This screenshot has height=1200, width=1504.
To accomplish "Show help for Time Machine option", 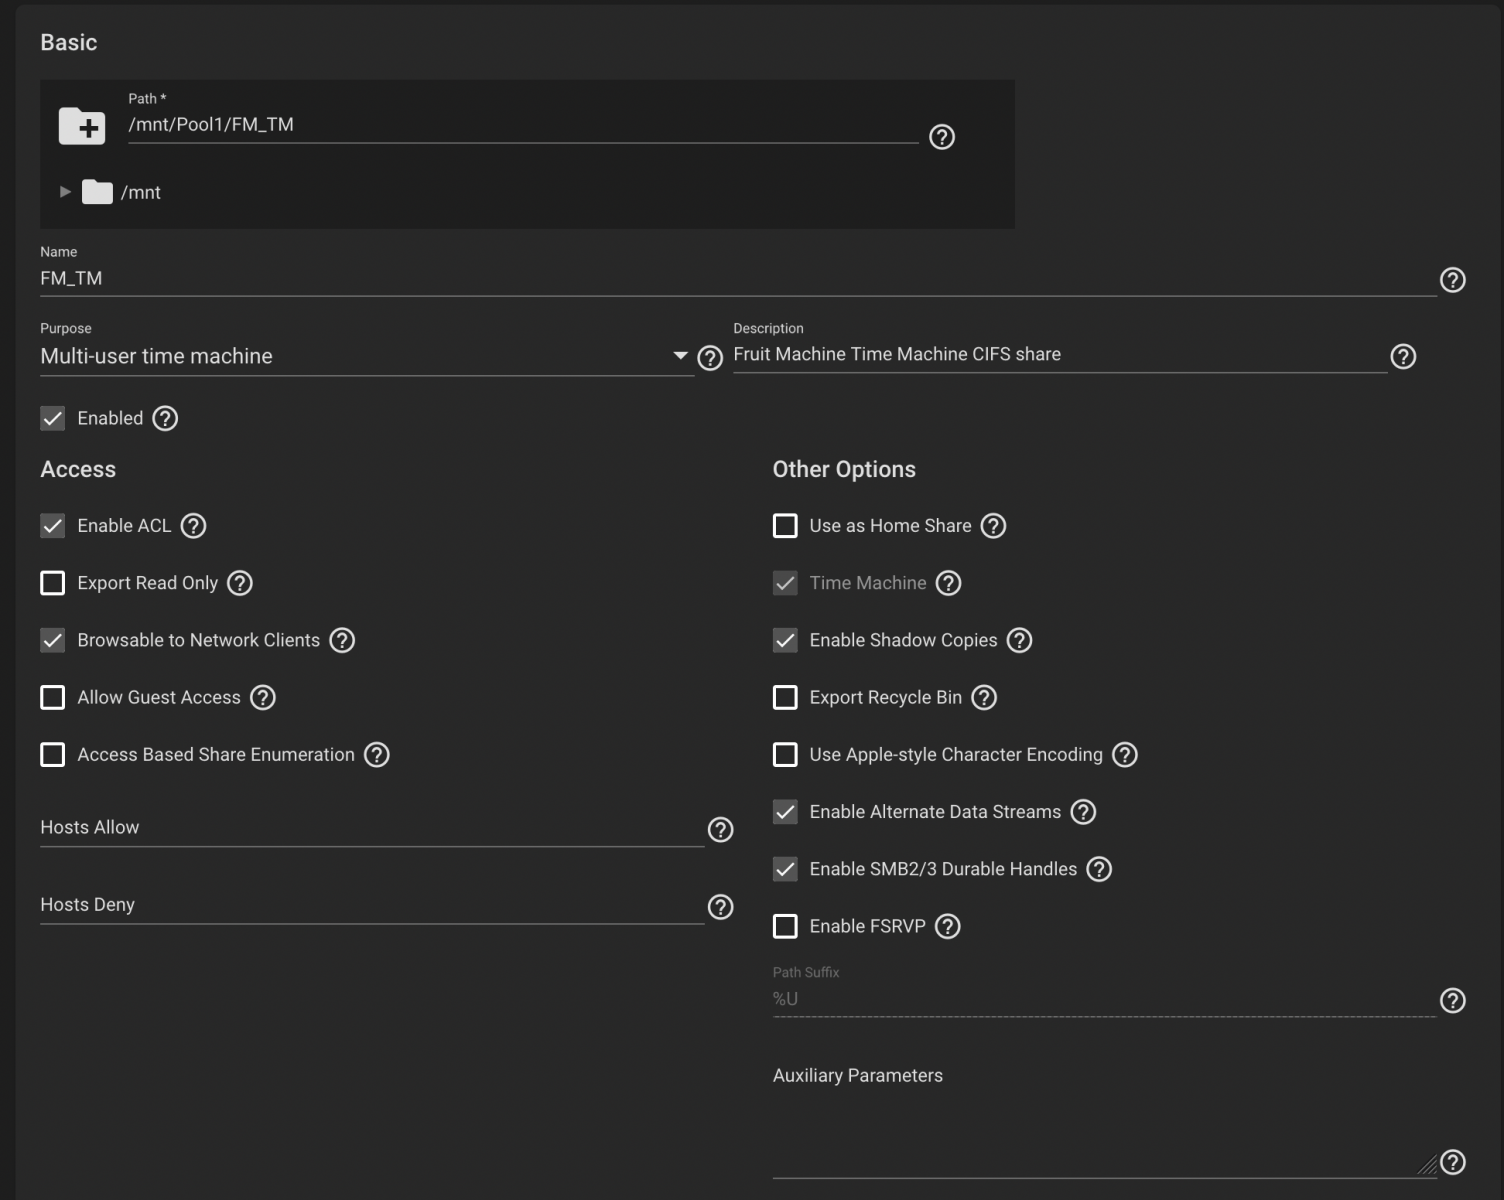I will (949, 583).
